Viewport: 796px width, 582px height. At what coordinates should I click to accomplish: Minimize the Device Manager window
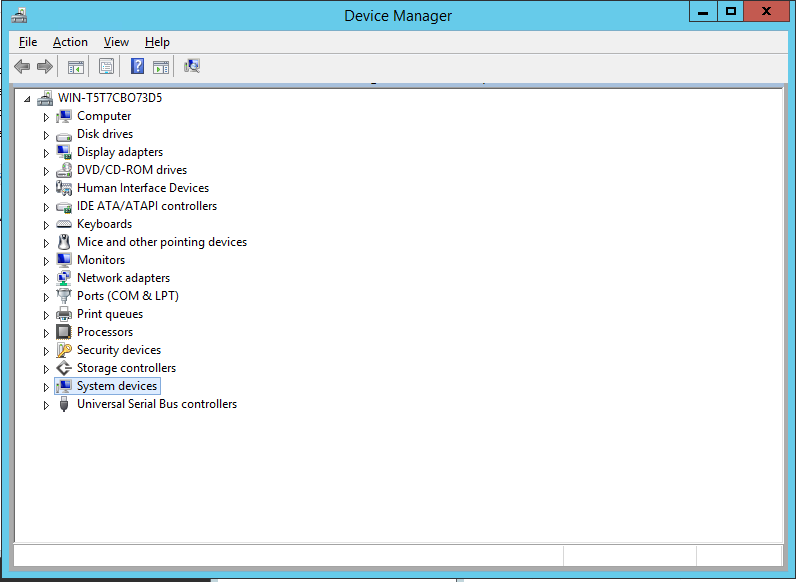pyautogui.click(x=703, y=11)
